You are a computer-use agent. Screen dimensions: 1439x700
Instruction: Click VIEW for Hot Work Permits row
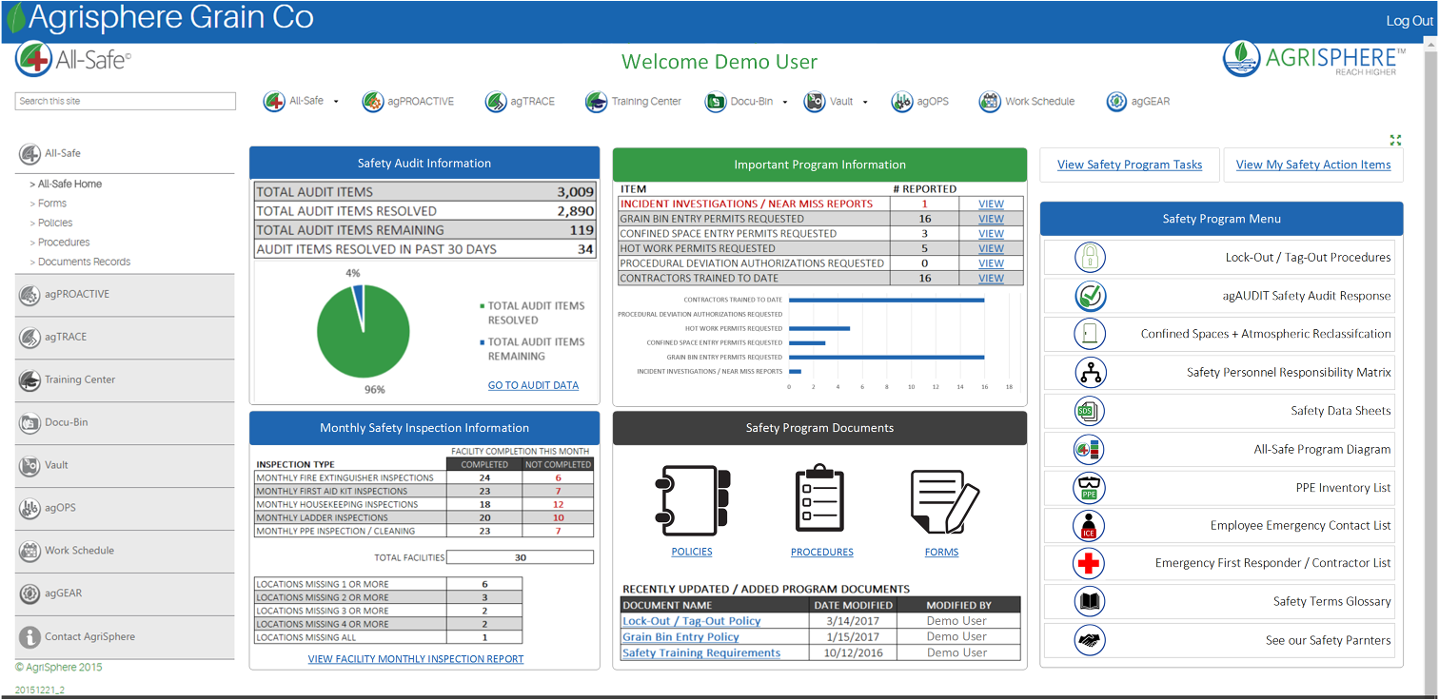point(991,249)
